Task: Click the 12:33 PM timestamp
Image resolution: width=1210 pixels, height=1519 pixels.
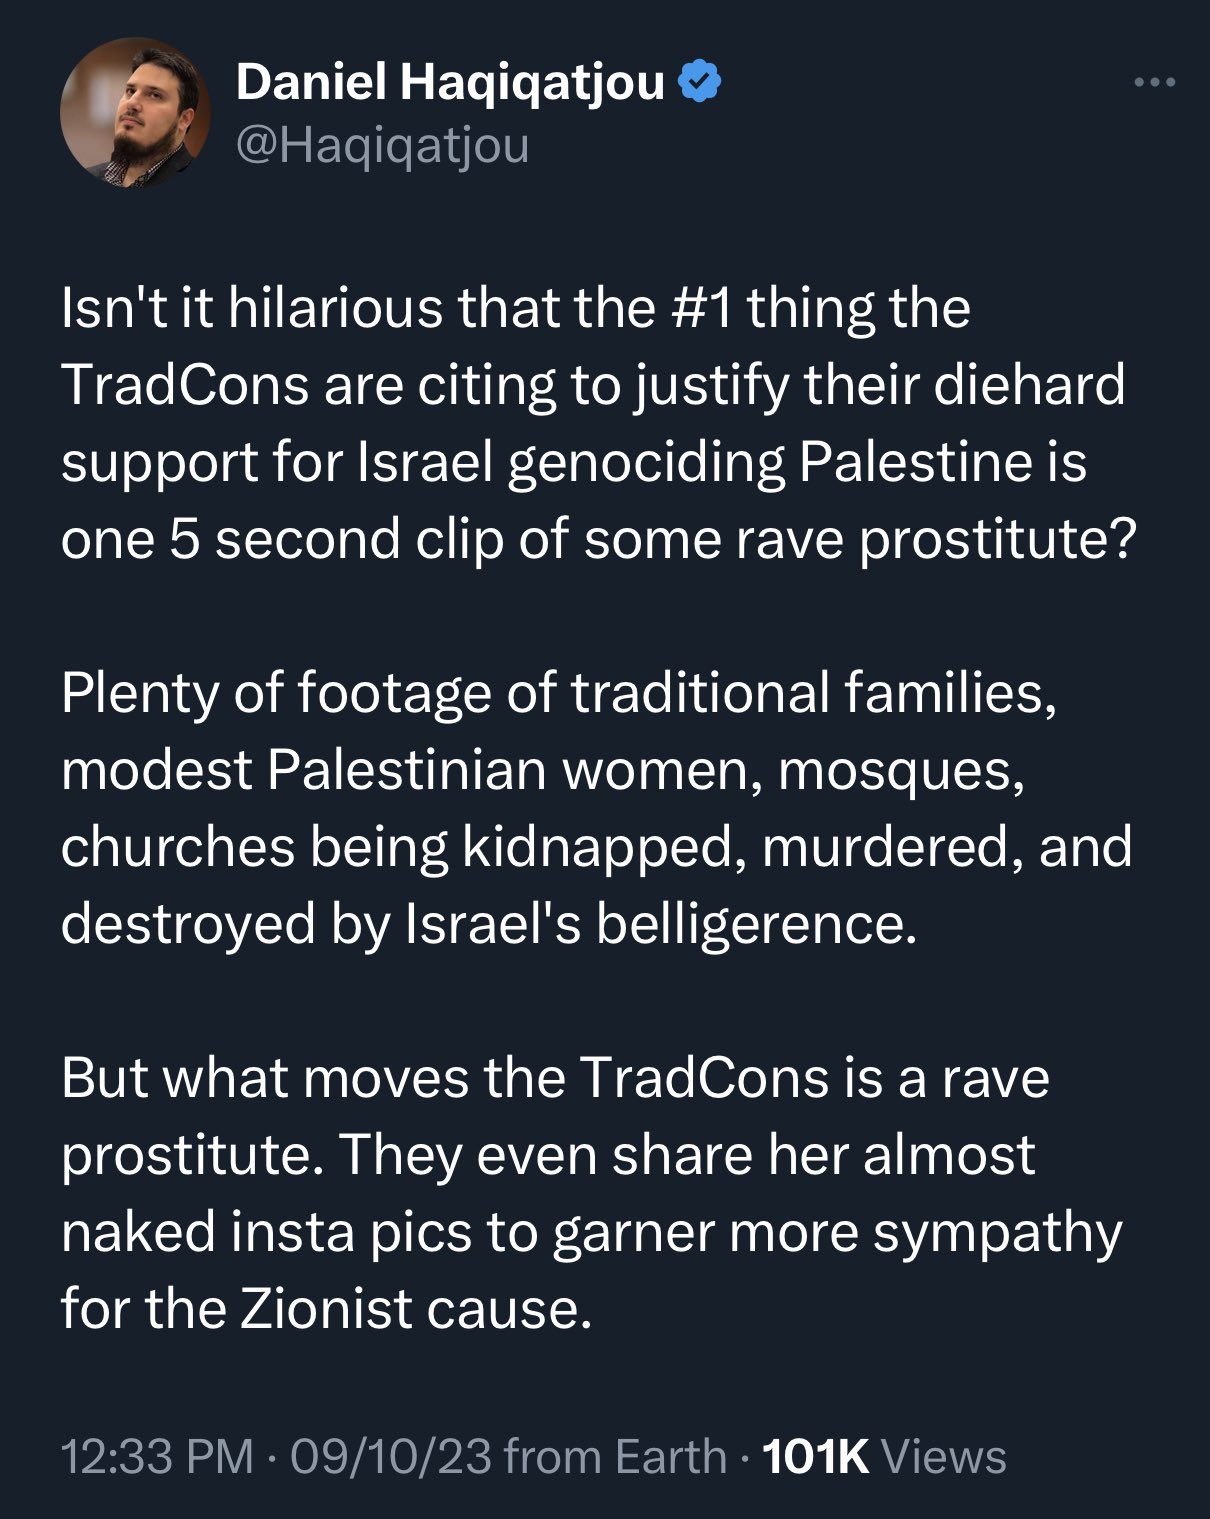Action: [157, 1456]
